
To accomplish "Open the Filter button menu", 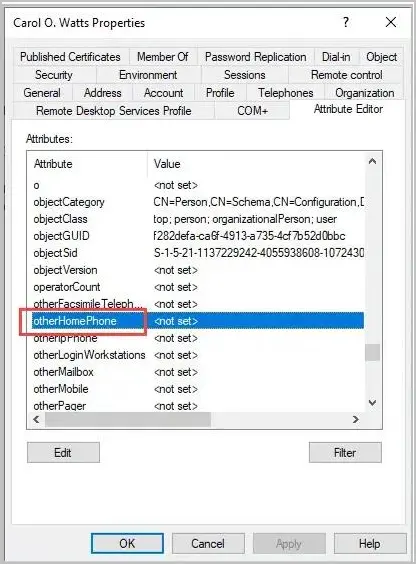I will point(345,452).
